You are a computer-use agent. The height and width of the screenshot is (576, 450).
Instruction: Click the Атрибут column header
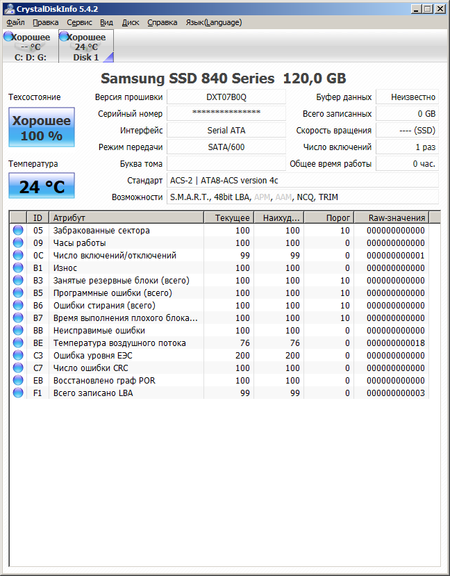point(126,217)
